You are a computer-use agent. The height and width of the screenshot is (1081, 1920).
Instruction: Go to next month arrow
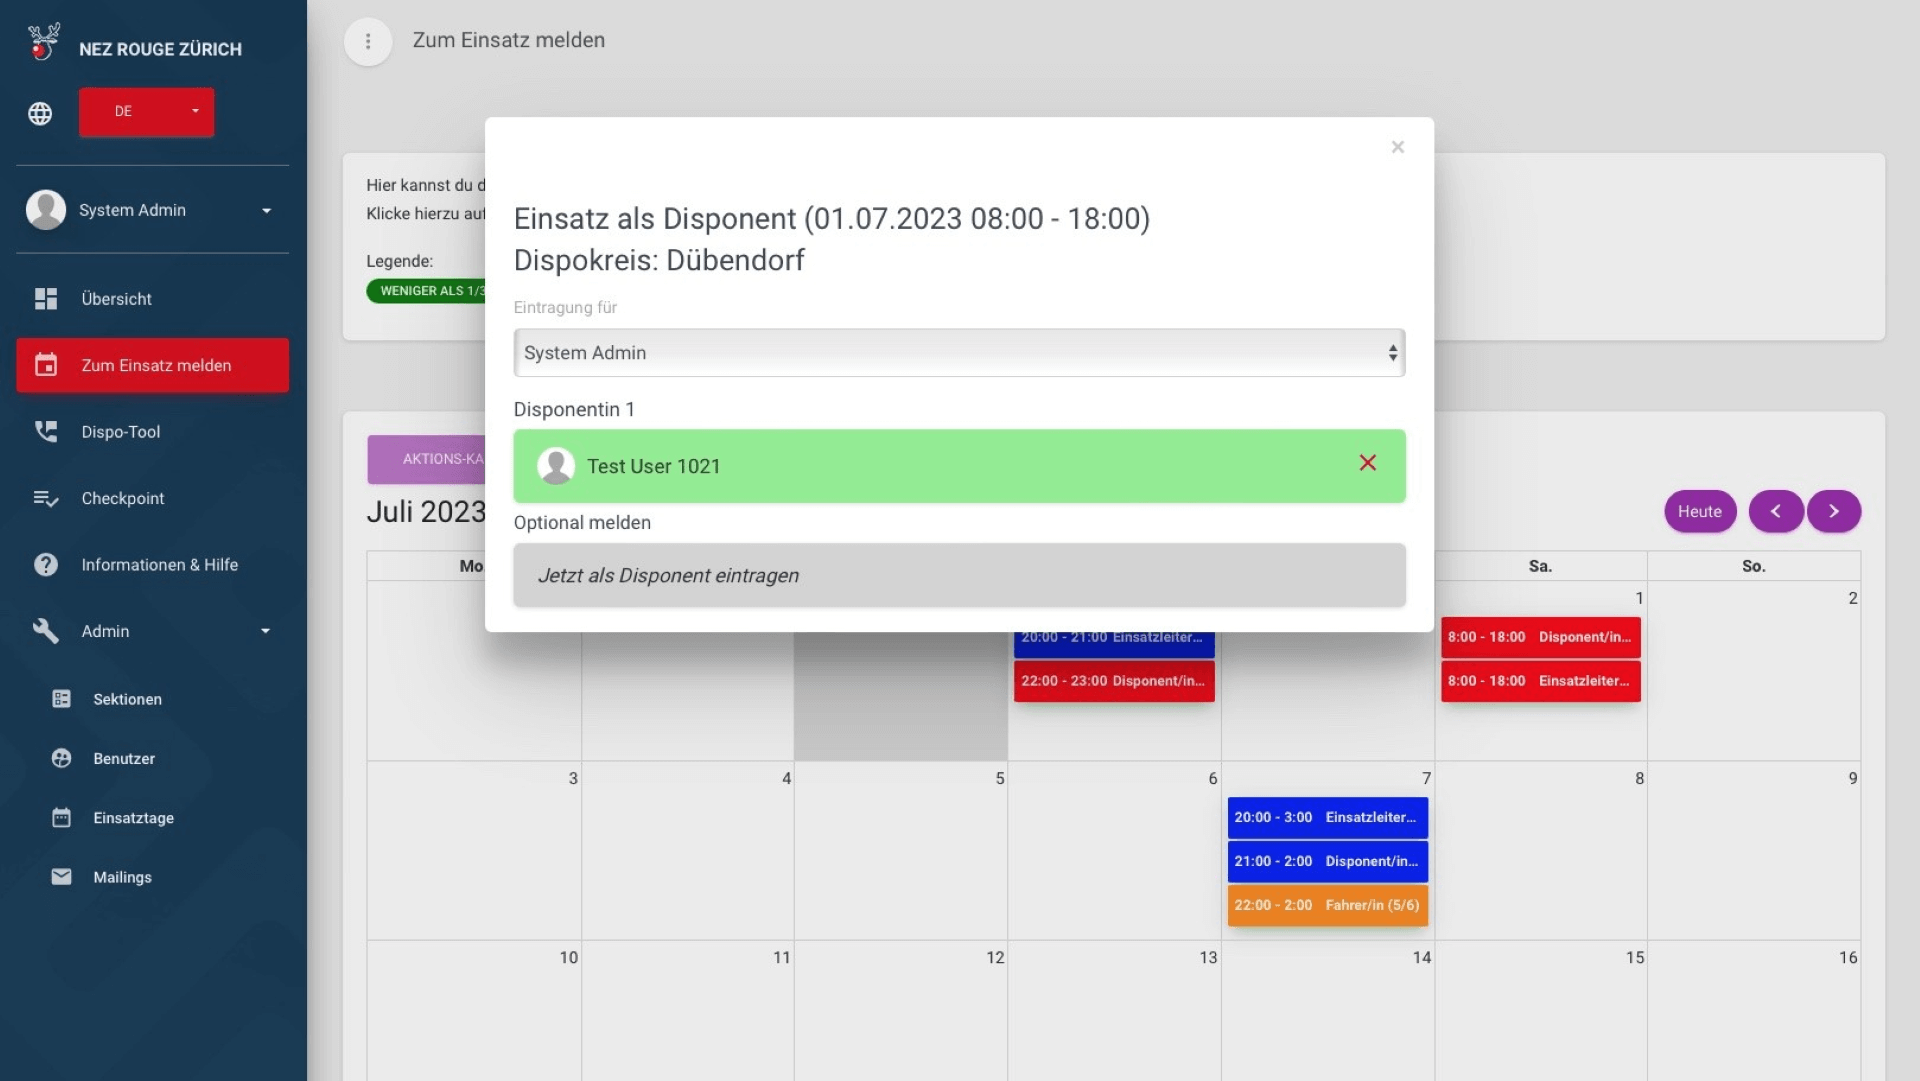click(1833, 511)
